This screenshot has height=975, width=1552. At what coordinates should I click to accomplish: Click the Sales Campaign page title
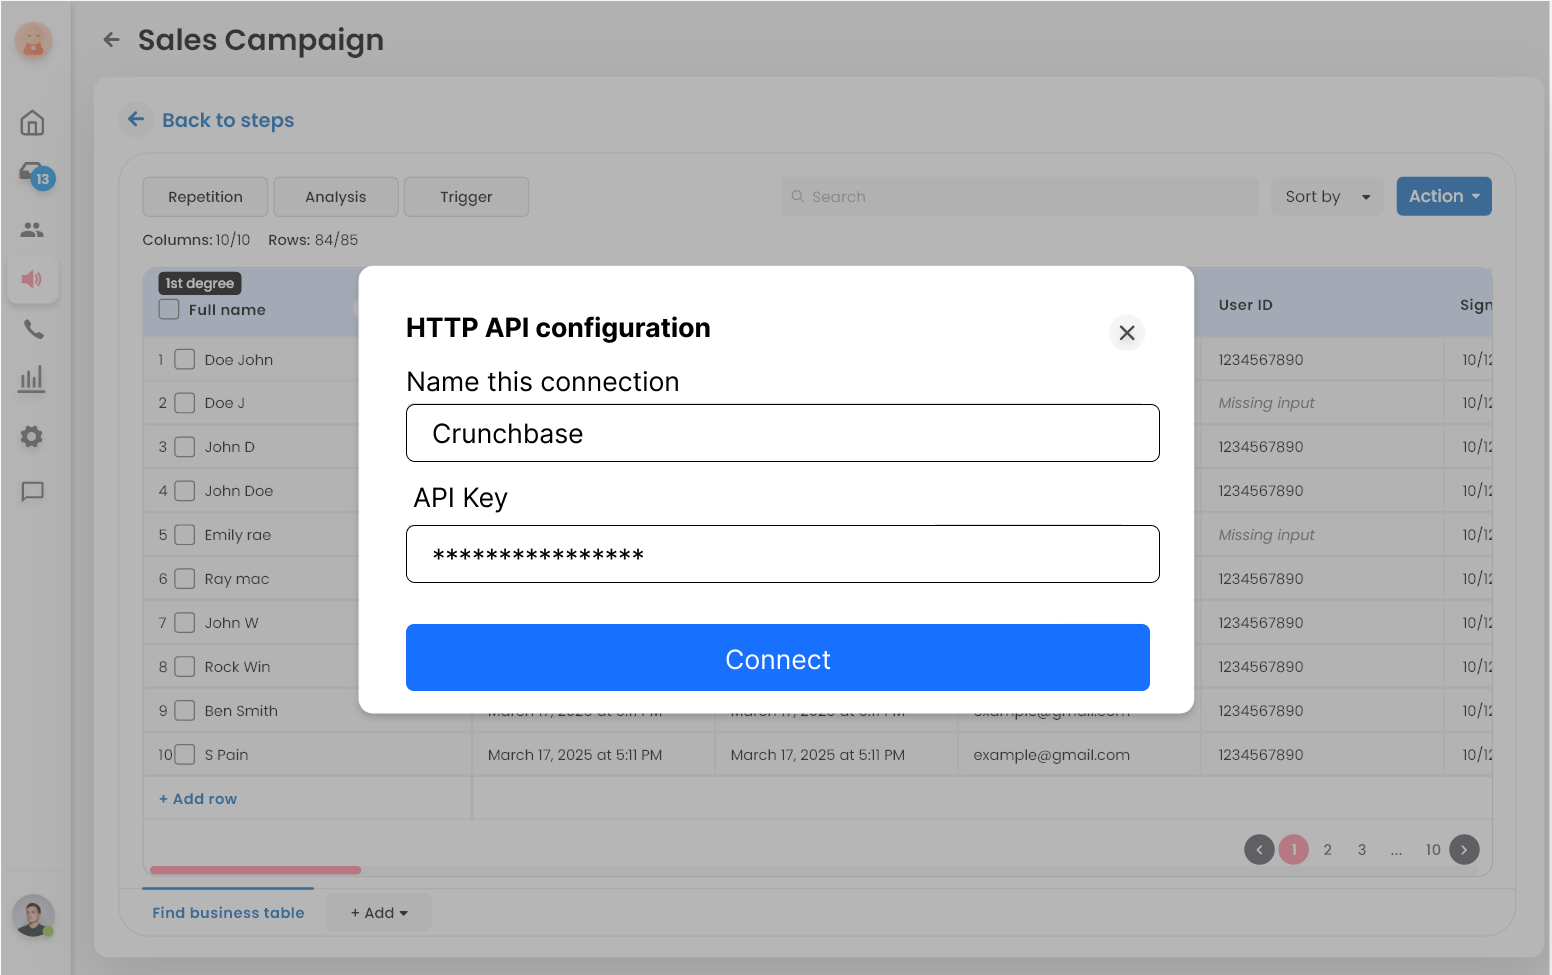click(261, 40)
